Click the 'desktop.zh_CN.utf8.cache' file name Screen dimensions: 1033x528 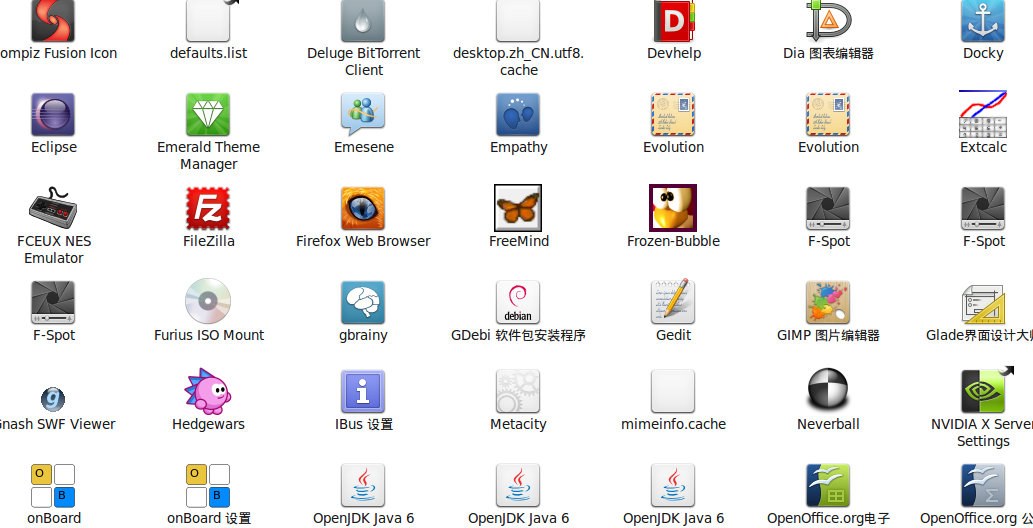pyautogui.click(x=518, y=61)
